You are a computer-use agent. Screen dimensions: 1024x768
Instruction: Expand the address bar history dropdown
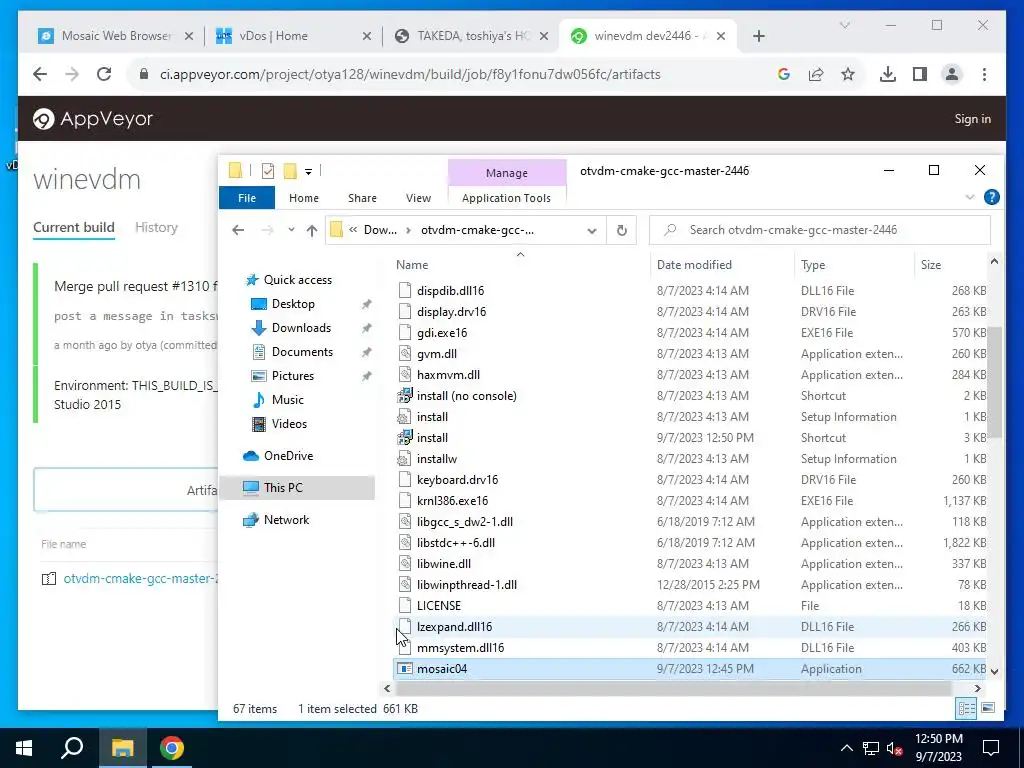point(592,231)
